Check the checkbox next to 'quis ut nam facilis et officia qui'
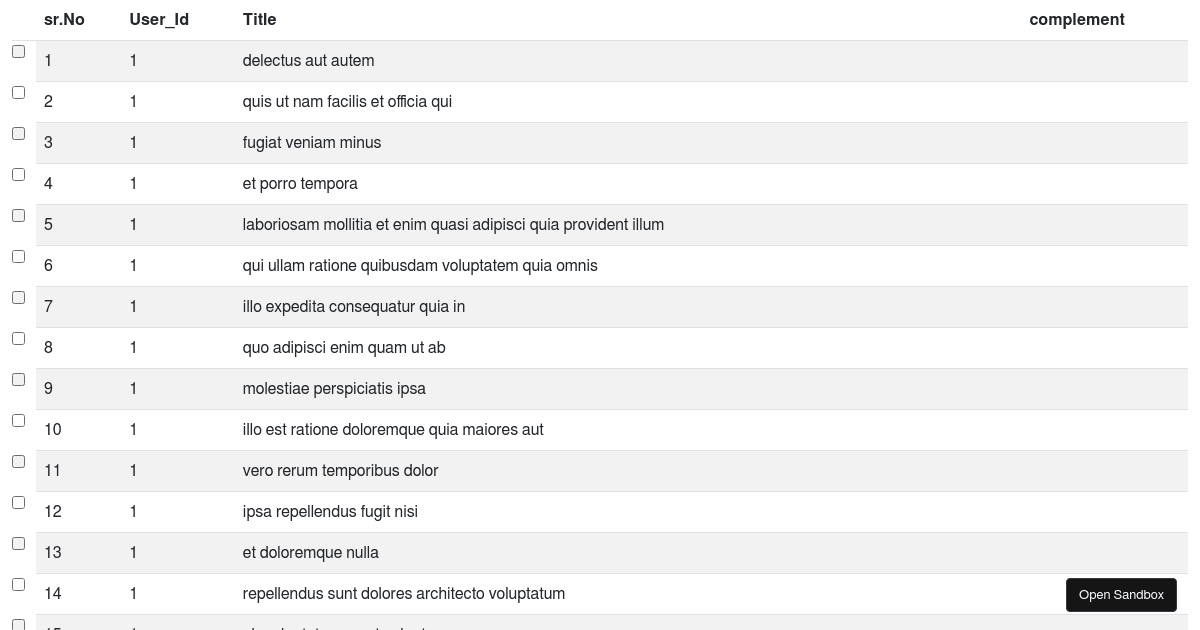Viewport: 1200px width, 630px height. (18, 92)
